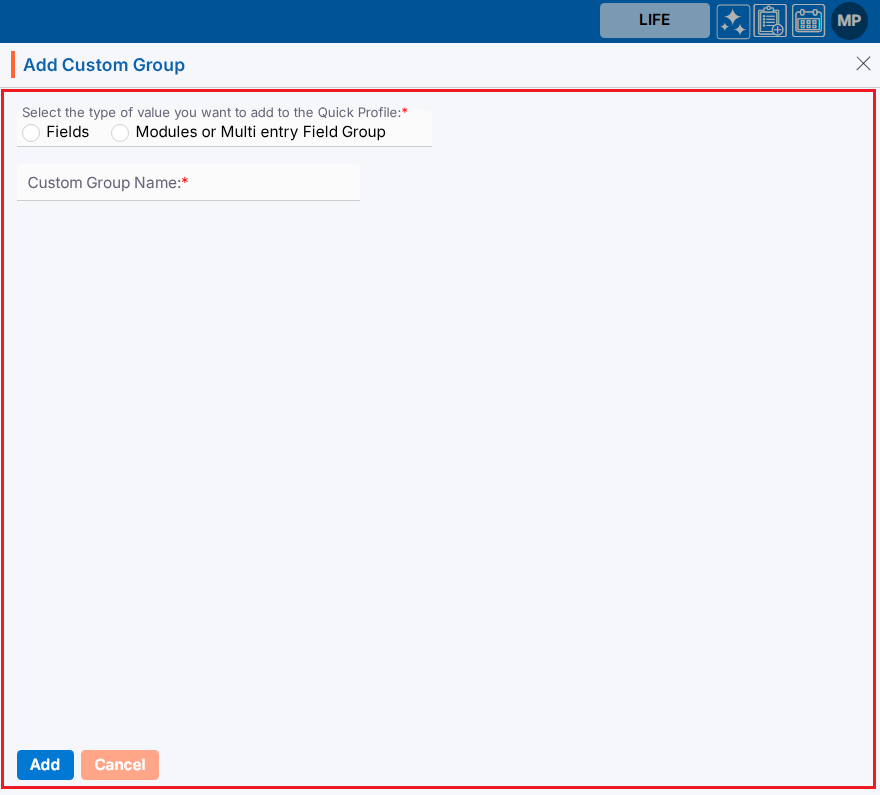This screenshot has height=795, width=880.
Task: Click the Custom Group Name input field
Action: [188, 183]
